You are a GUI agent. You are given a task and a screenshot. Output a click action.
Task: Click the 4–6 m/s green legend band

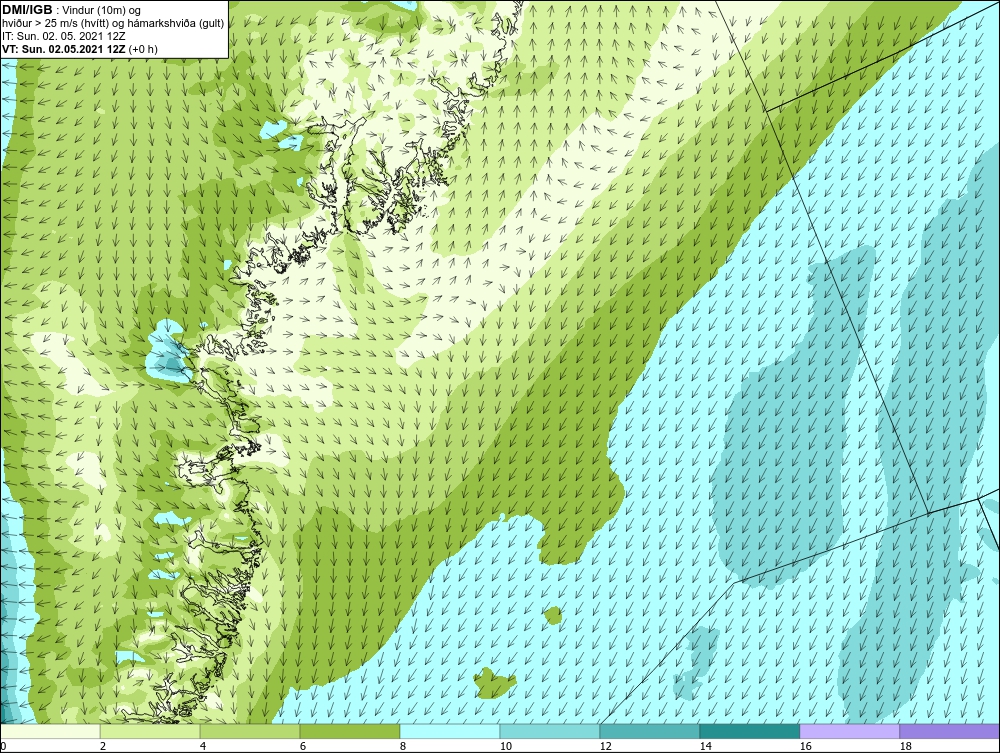[250, 731]
